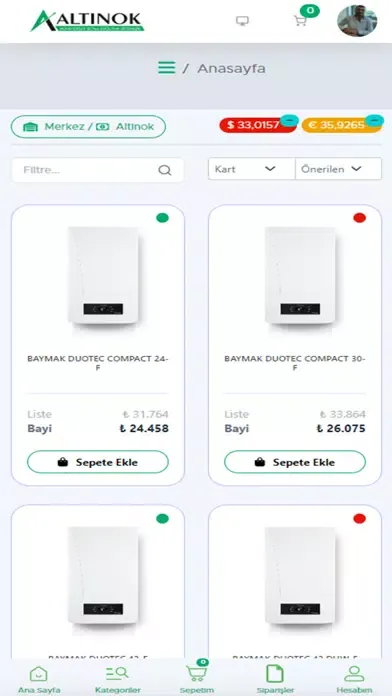Click dealer price ₺ 26.075

click(341, 429)
